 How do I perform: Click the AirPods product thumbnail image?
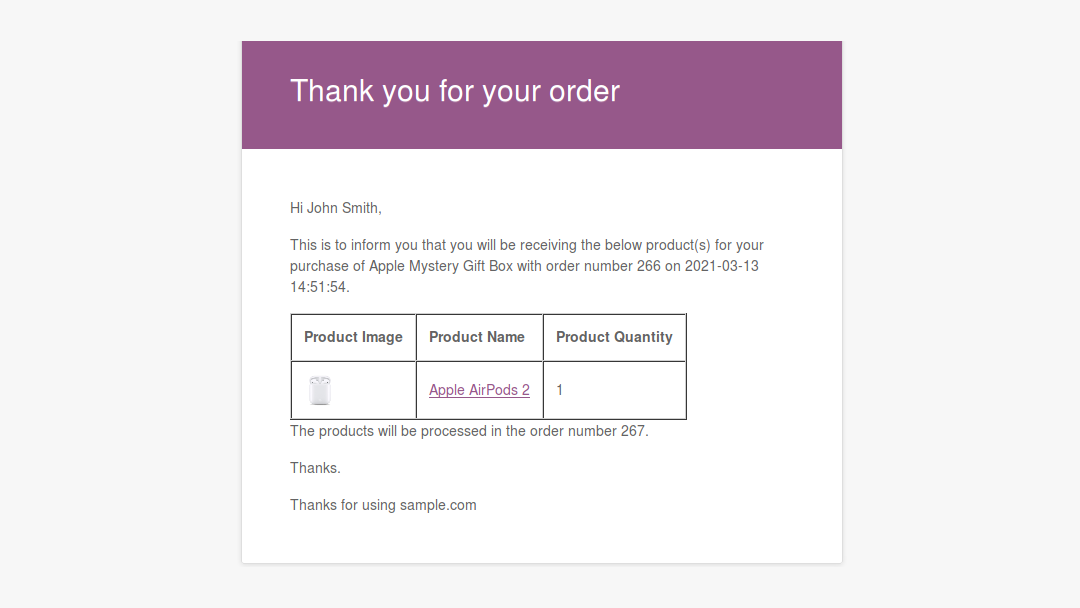(x=320, y=390)
